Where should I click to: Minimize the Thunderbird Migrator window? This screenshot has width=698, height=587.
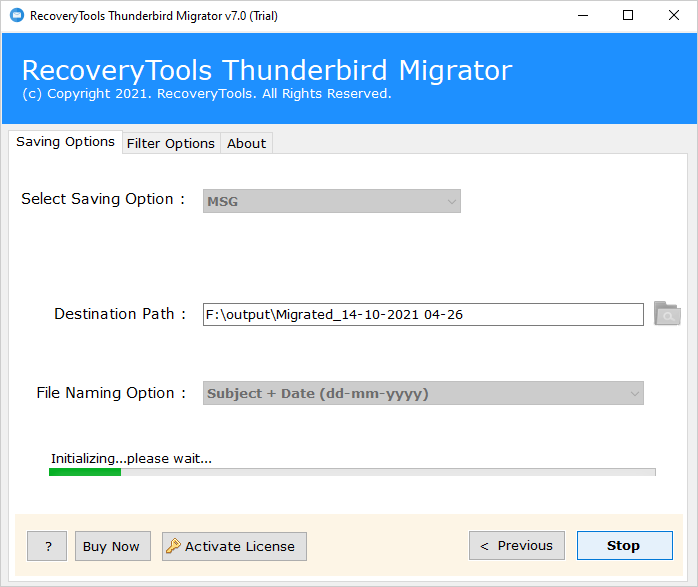[x=583, y=16]
